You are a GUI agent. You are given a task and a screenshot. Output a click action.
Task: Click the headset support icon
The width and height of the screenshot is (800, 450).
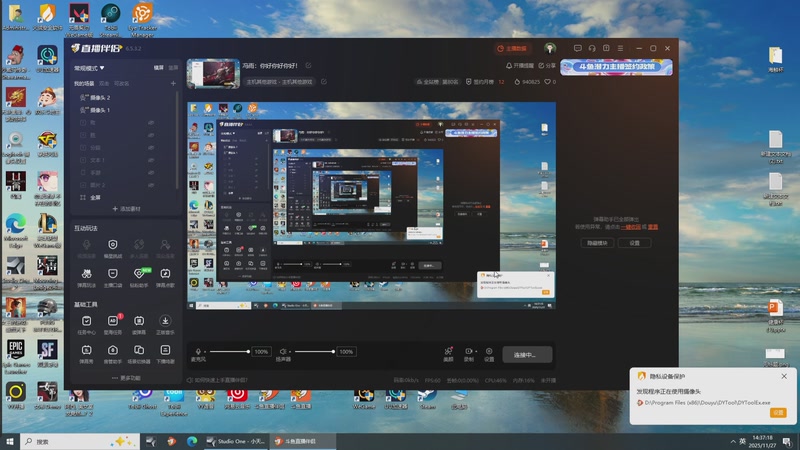pos(592,48)
